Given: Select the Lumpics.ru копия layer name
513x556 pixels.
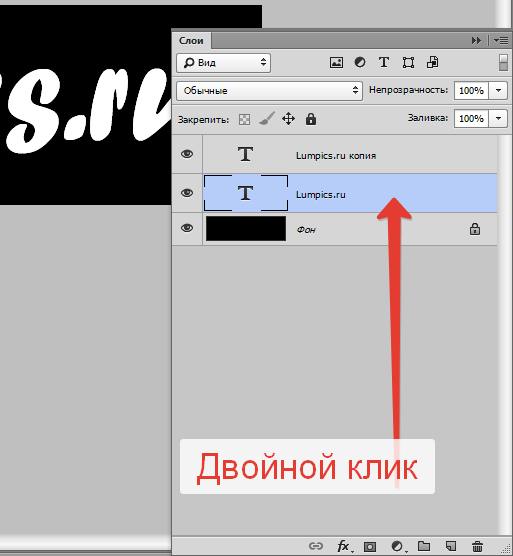Looking at the screenshot, I should pyautogui.click(x=336, y=156).
